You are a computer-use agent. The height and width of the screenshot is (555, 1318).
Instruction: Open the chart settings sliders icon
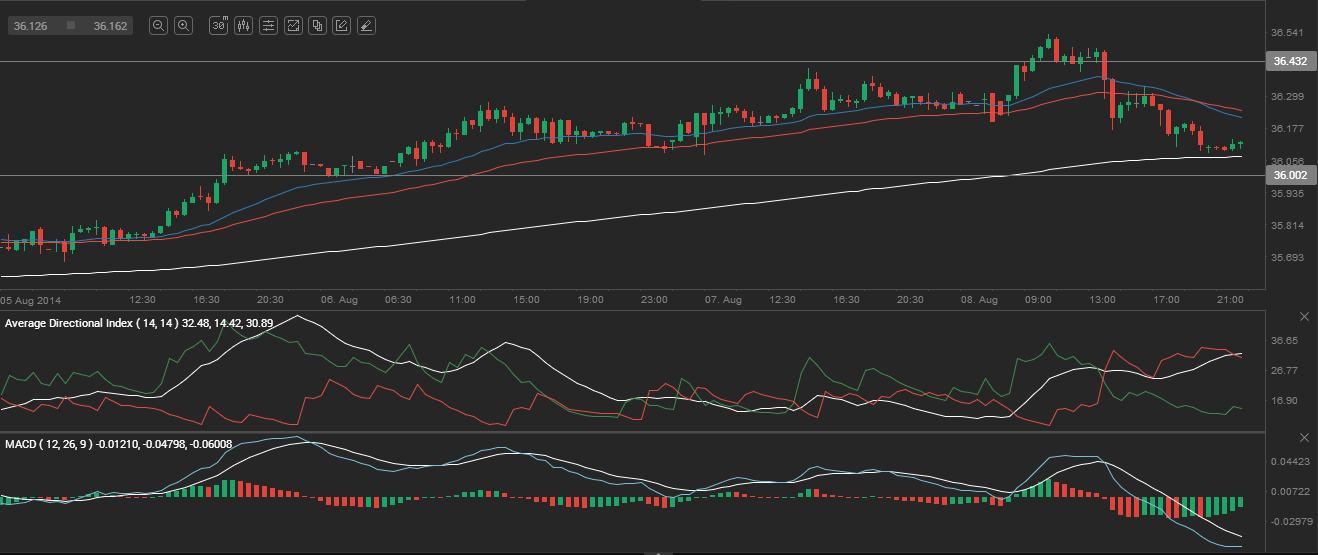coord(268,26)
